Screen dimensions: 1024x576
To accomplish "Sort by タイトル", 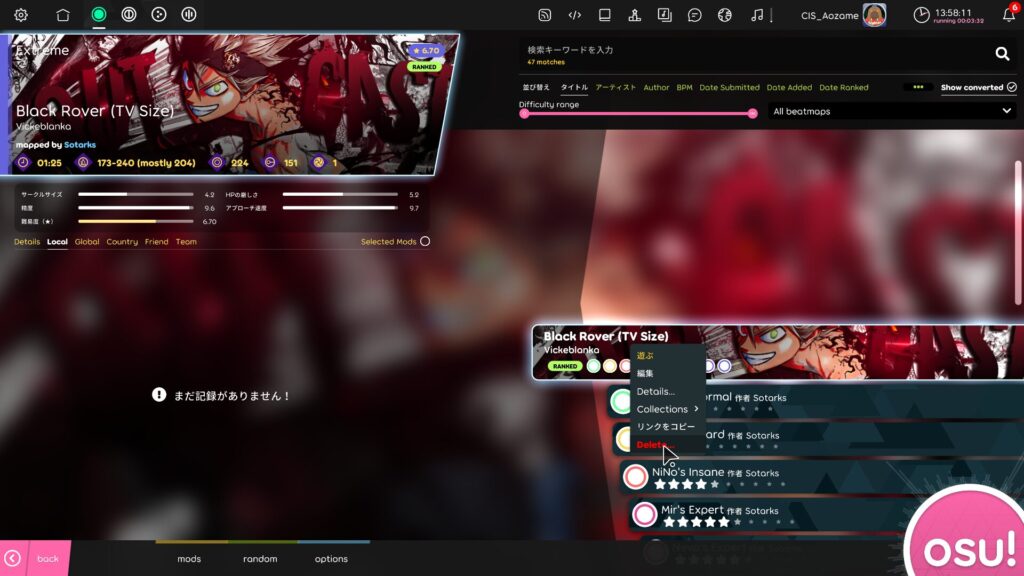I will [574, 88].
